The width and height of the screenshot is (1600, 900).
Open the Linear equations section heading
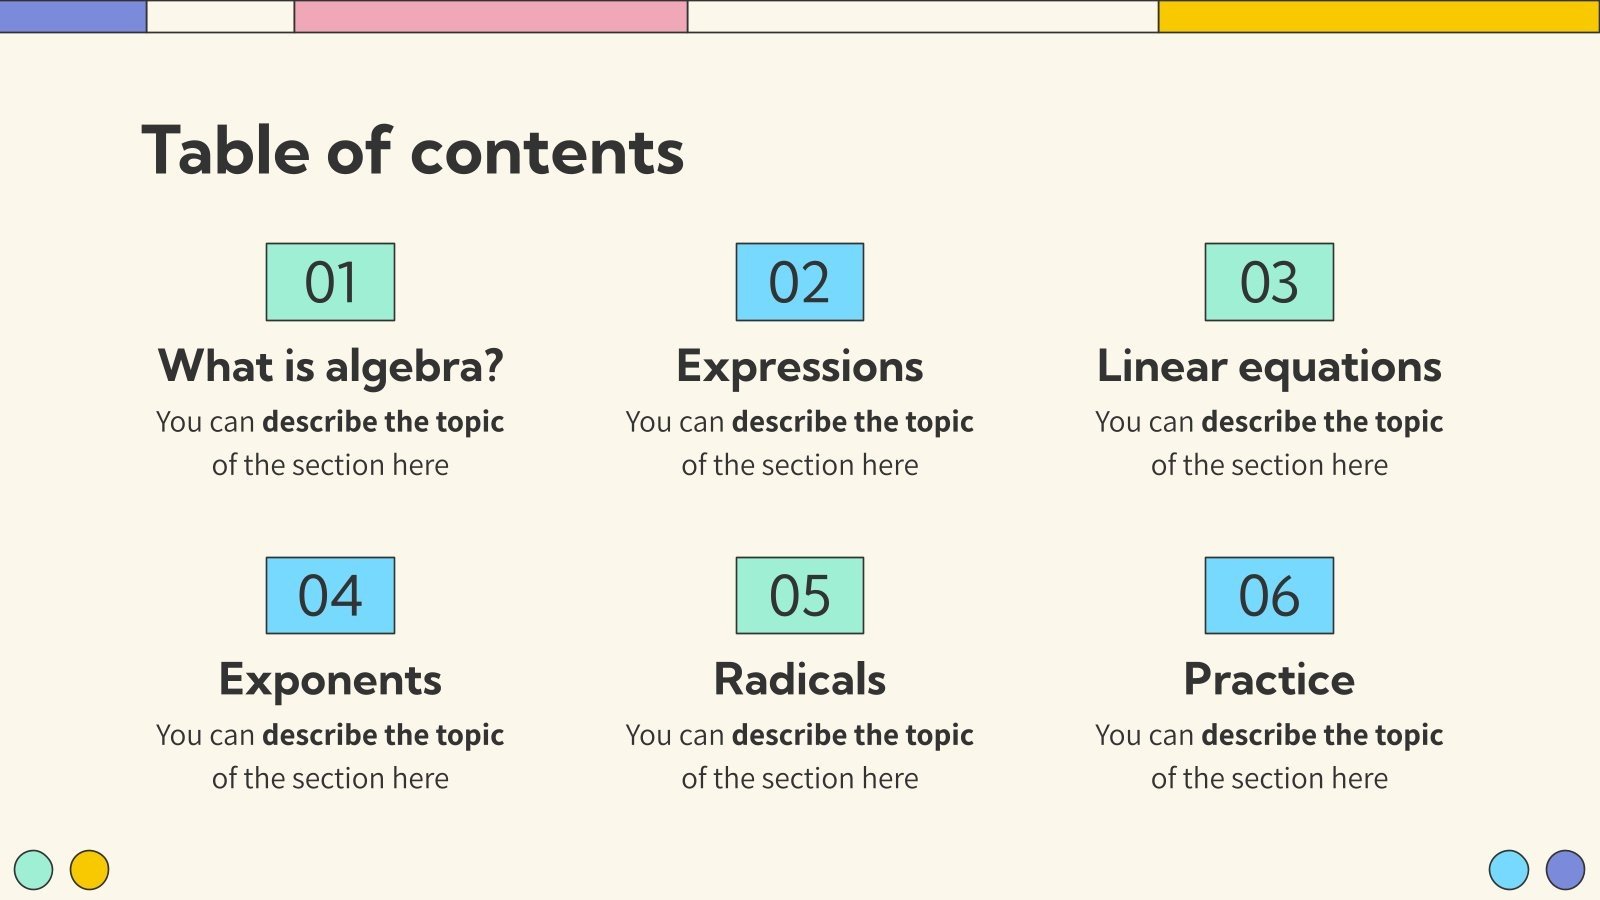1269,366
